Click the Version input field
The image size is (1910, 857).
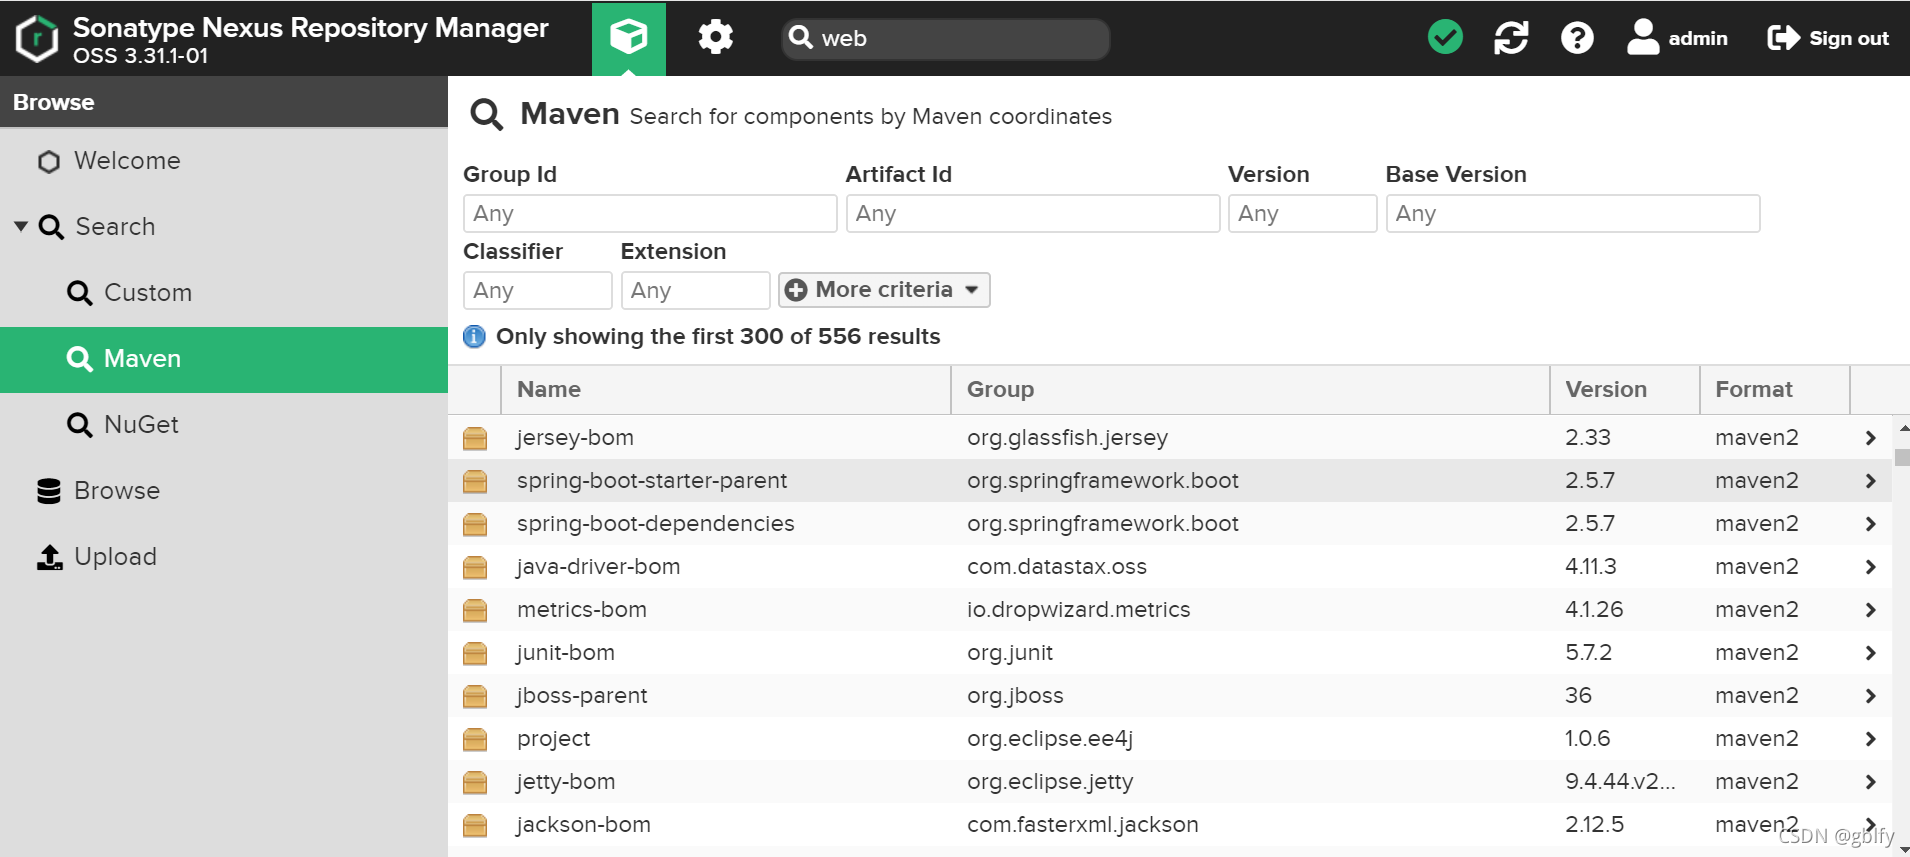point(1303,213)
